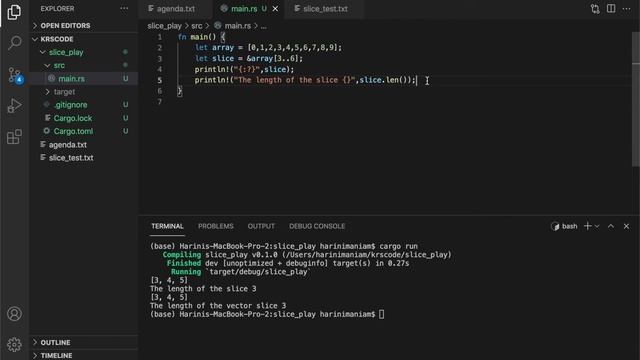The height and width of the screenshot is (360, 640).
Task: Select the bash terminal instance
Action: (564, 226)
